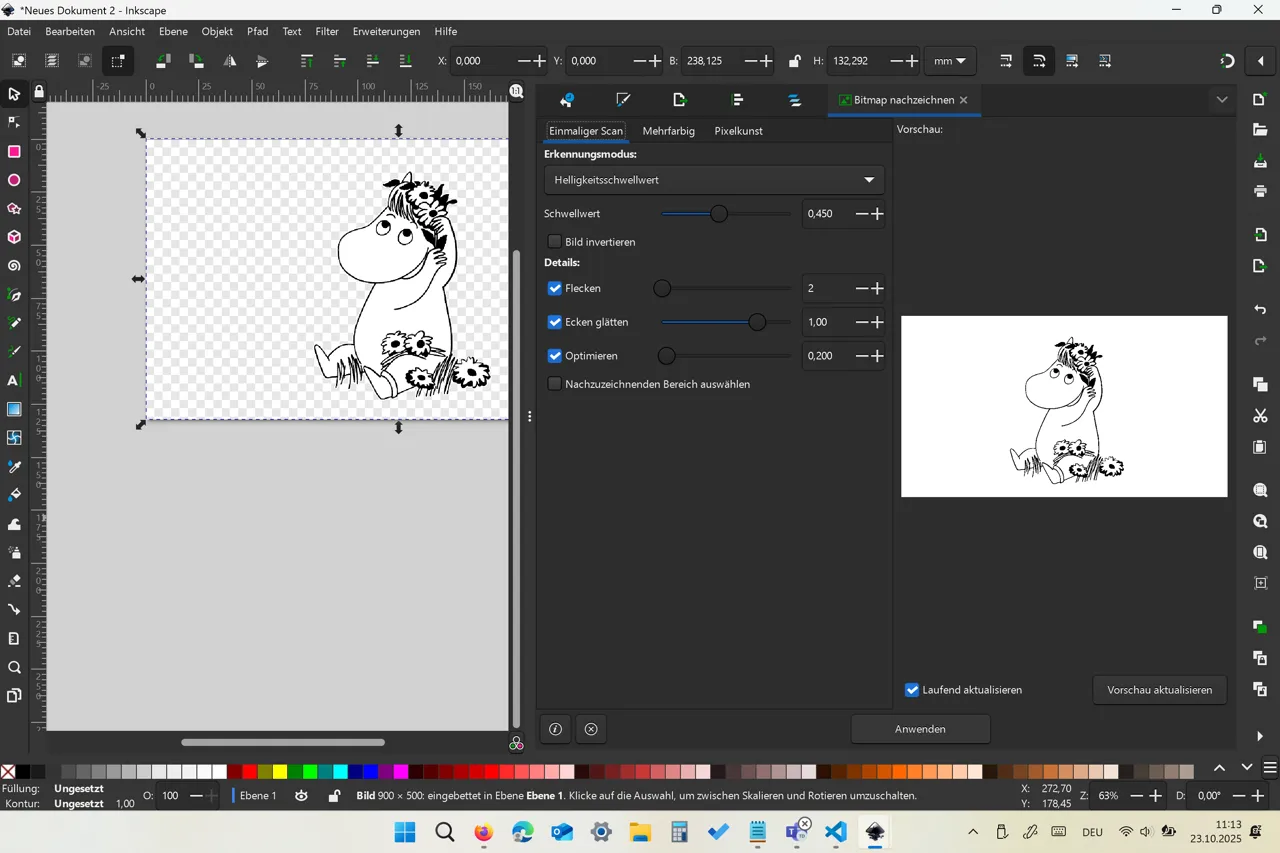Toggle width/height ratio lock
This screenshot has width=1280, height=853.
[795, 61]
